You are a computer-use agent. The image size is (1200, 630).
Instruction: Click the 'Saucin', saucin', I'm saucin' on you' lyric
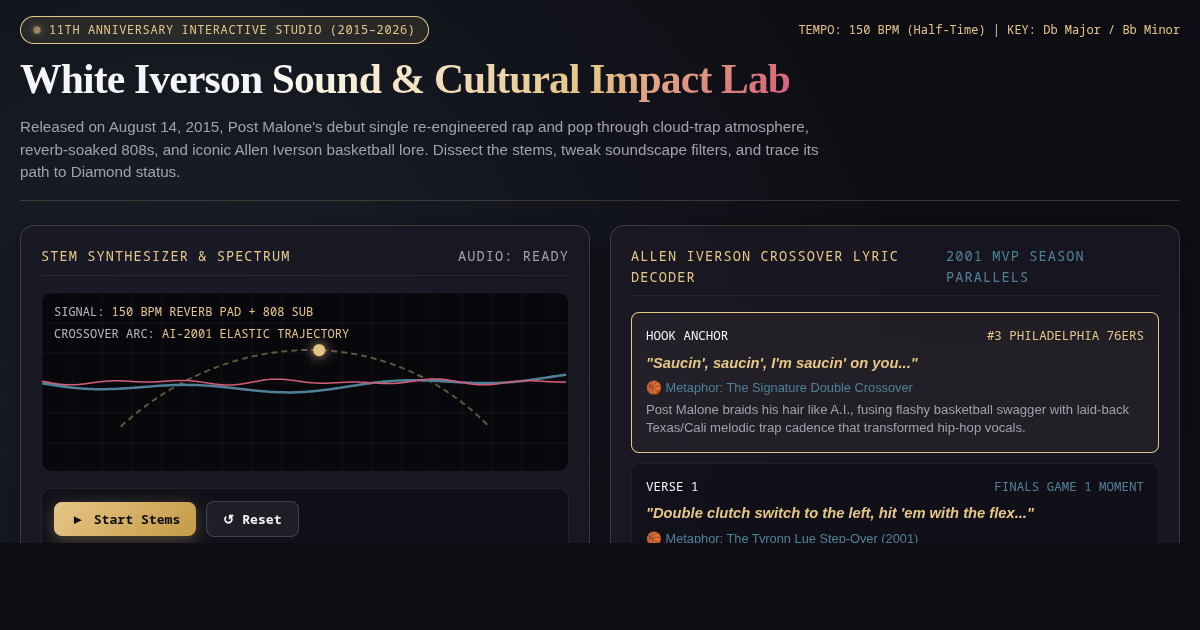click(782, 362)
